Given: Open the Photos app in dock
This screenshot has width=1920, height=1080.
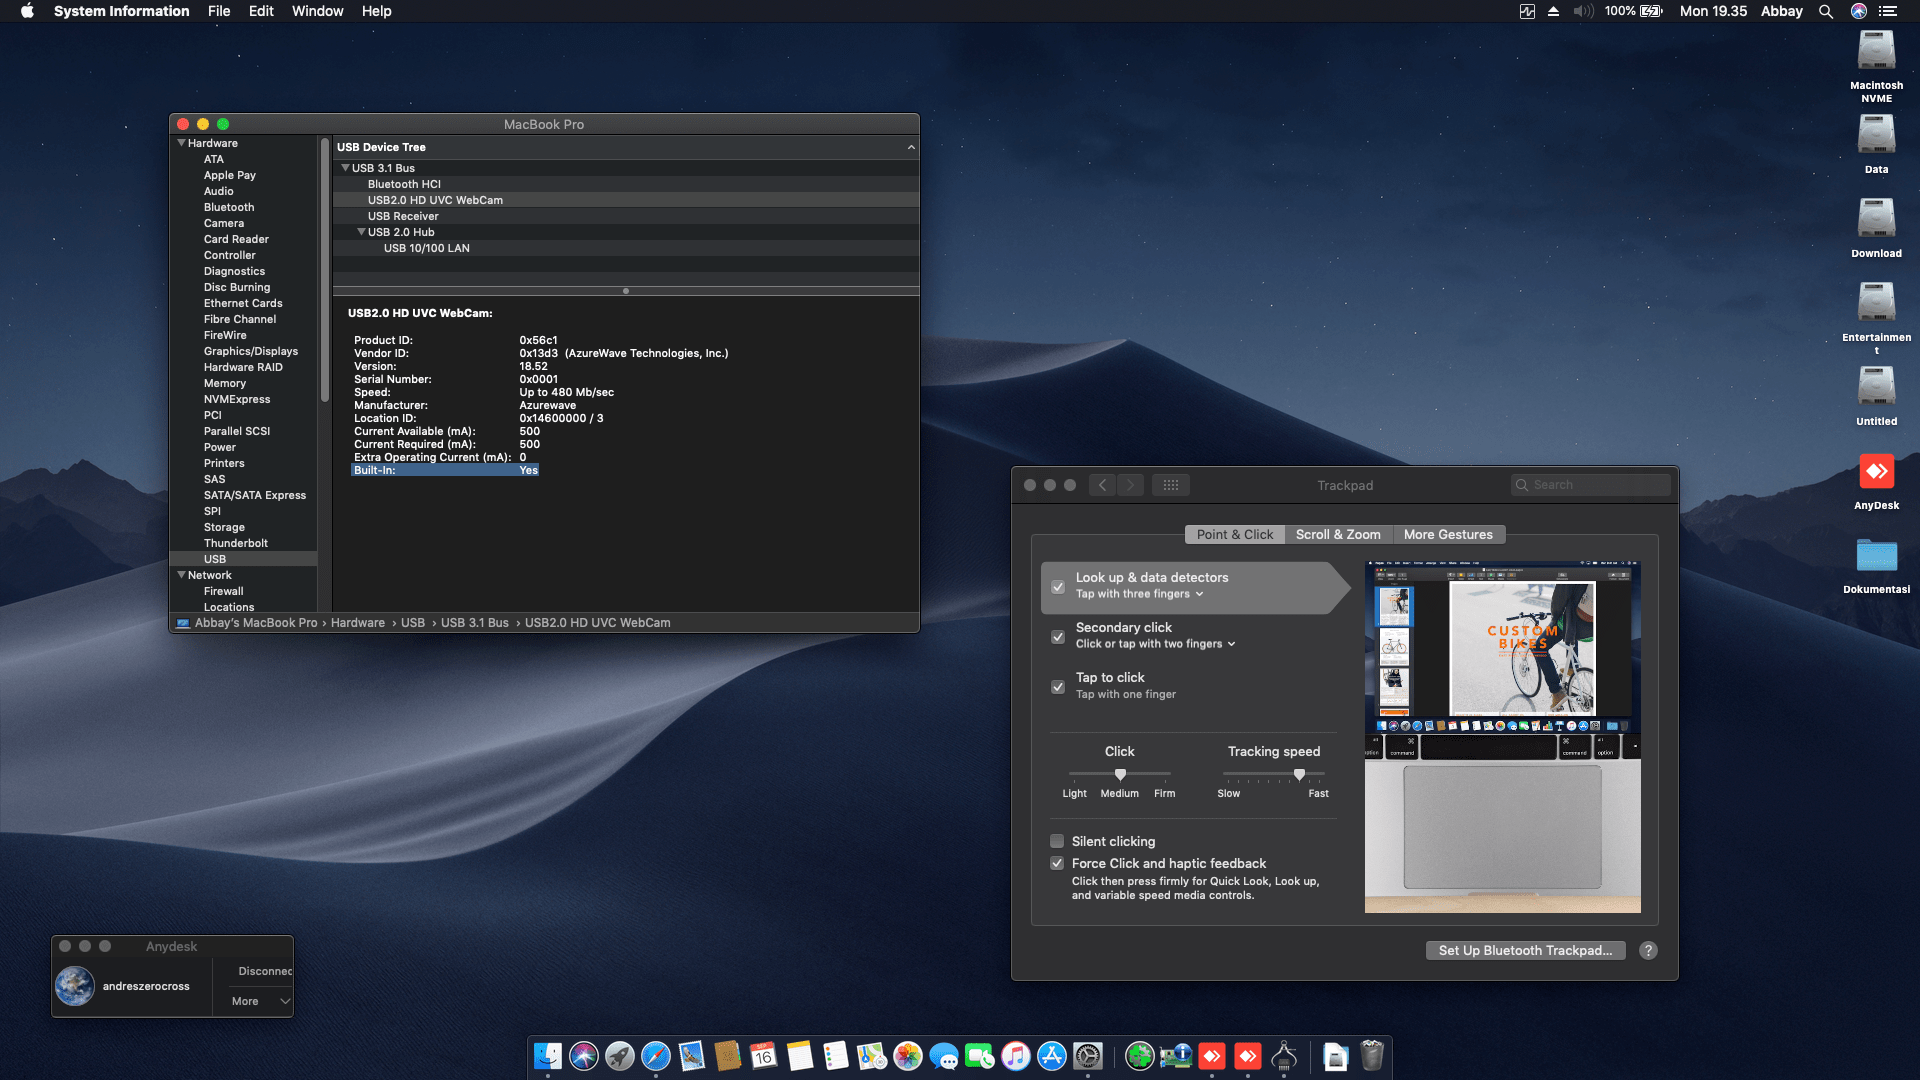Looking at the screenshot, I should click(908, 1056).
